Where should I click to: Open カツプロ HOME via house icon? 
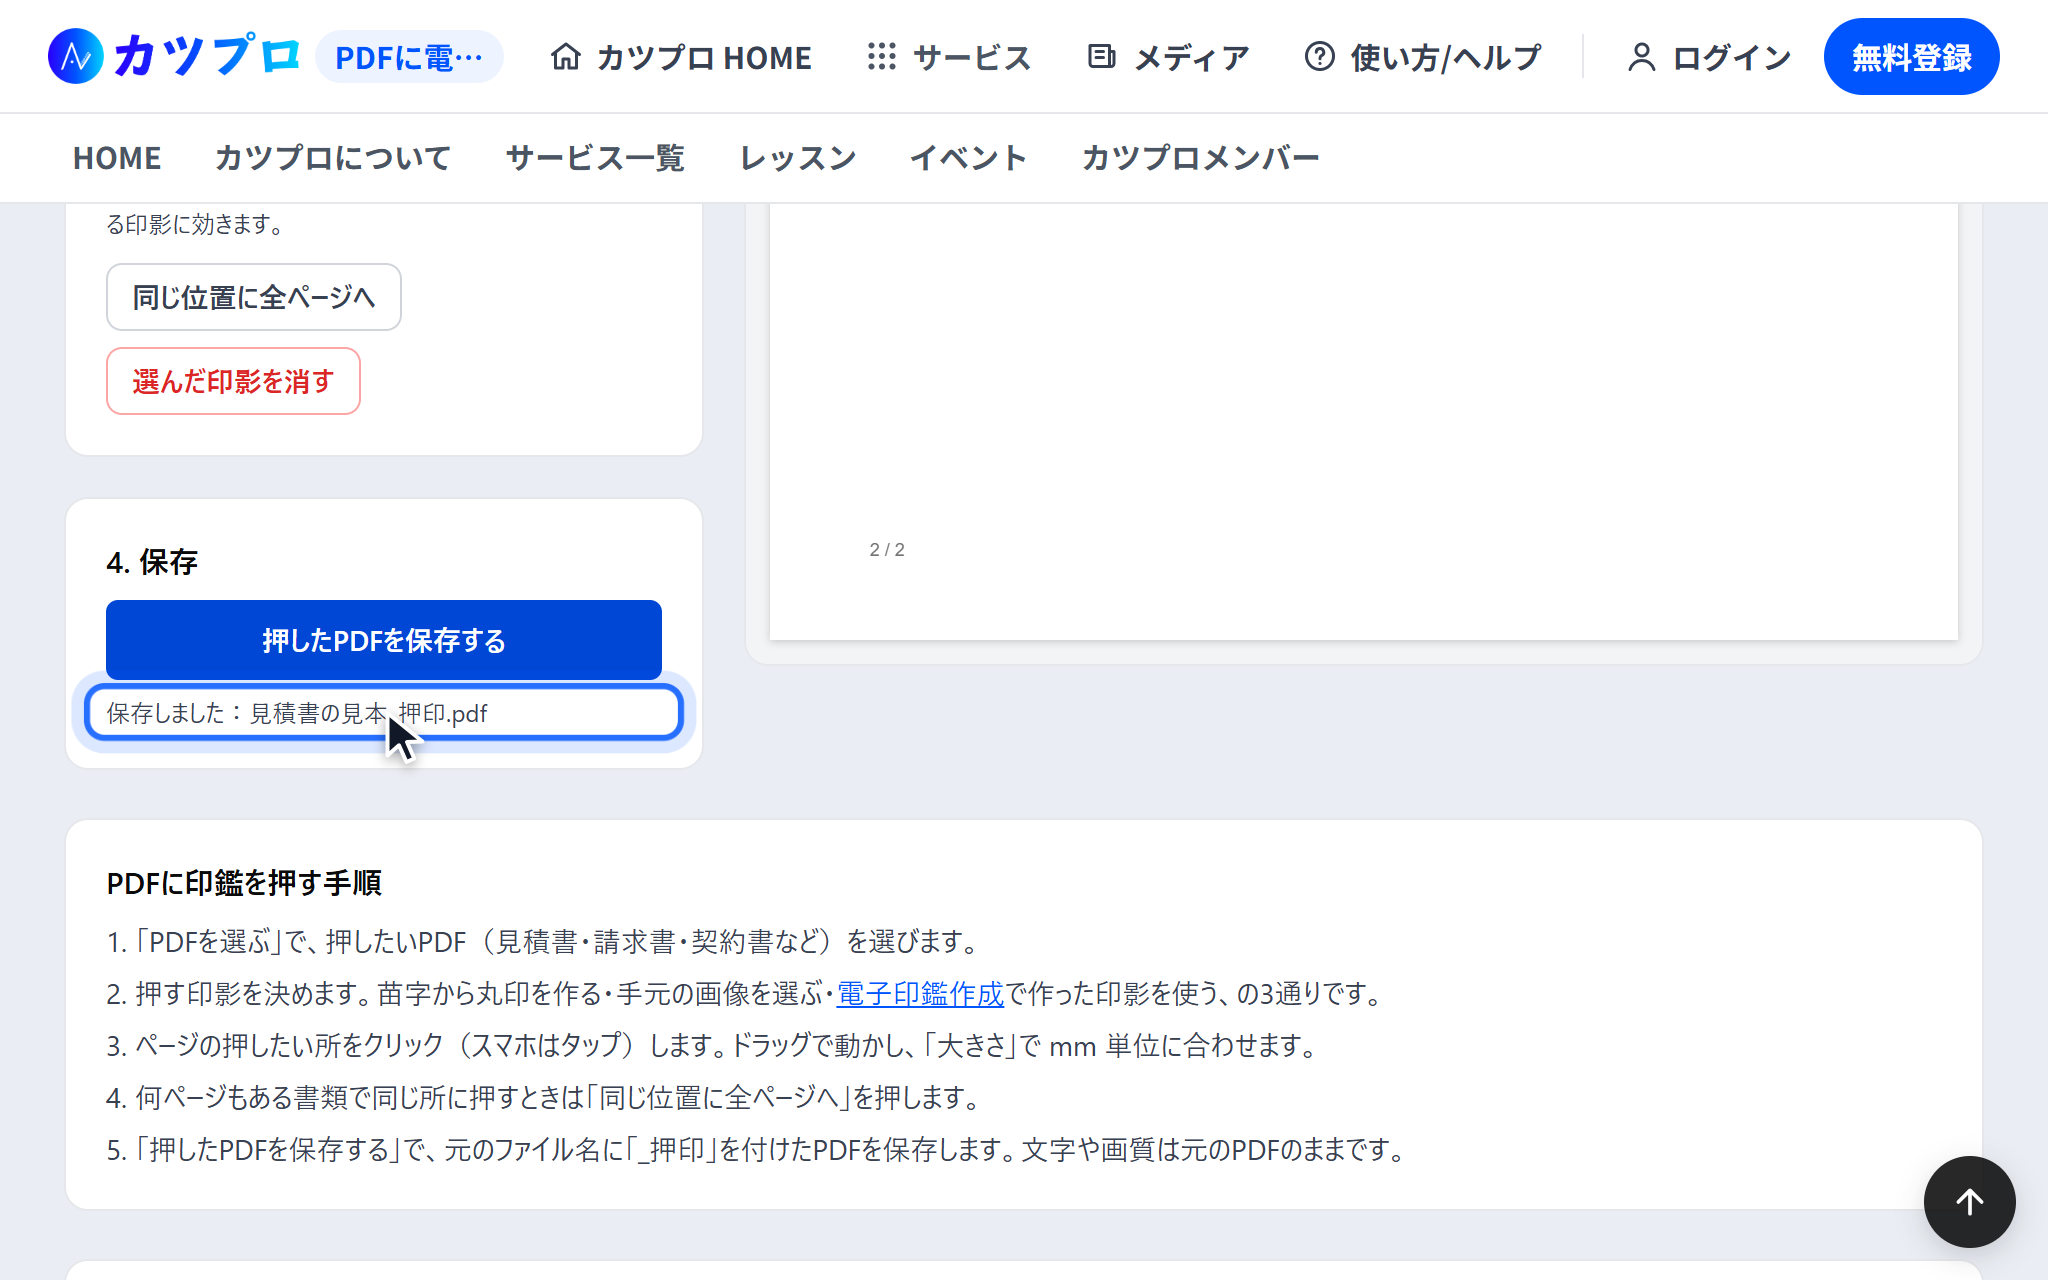(x=566, y=57)
